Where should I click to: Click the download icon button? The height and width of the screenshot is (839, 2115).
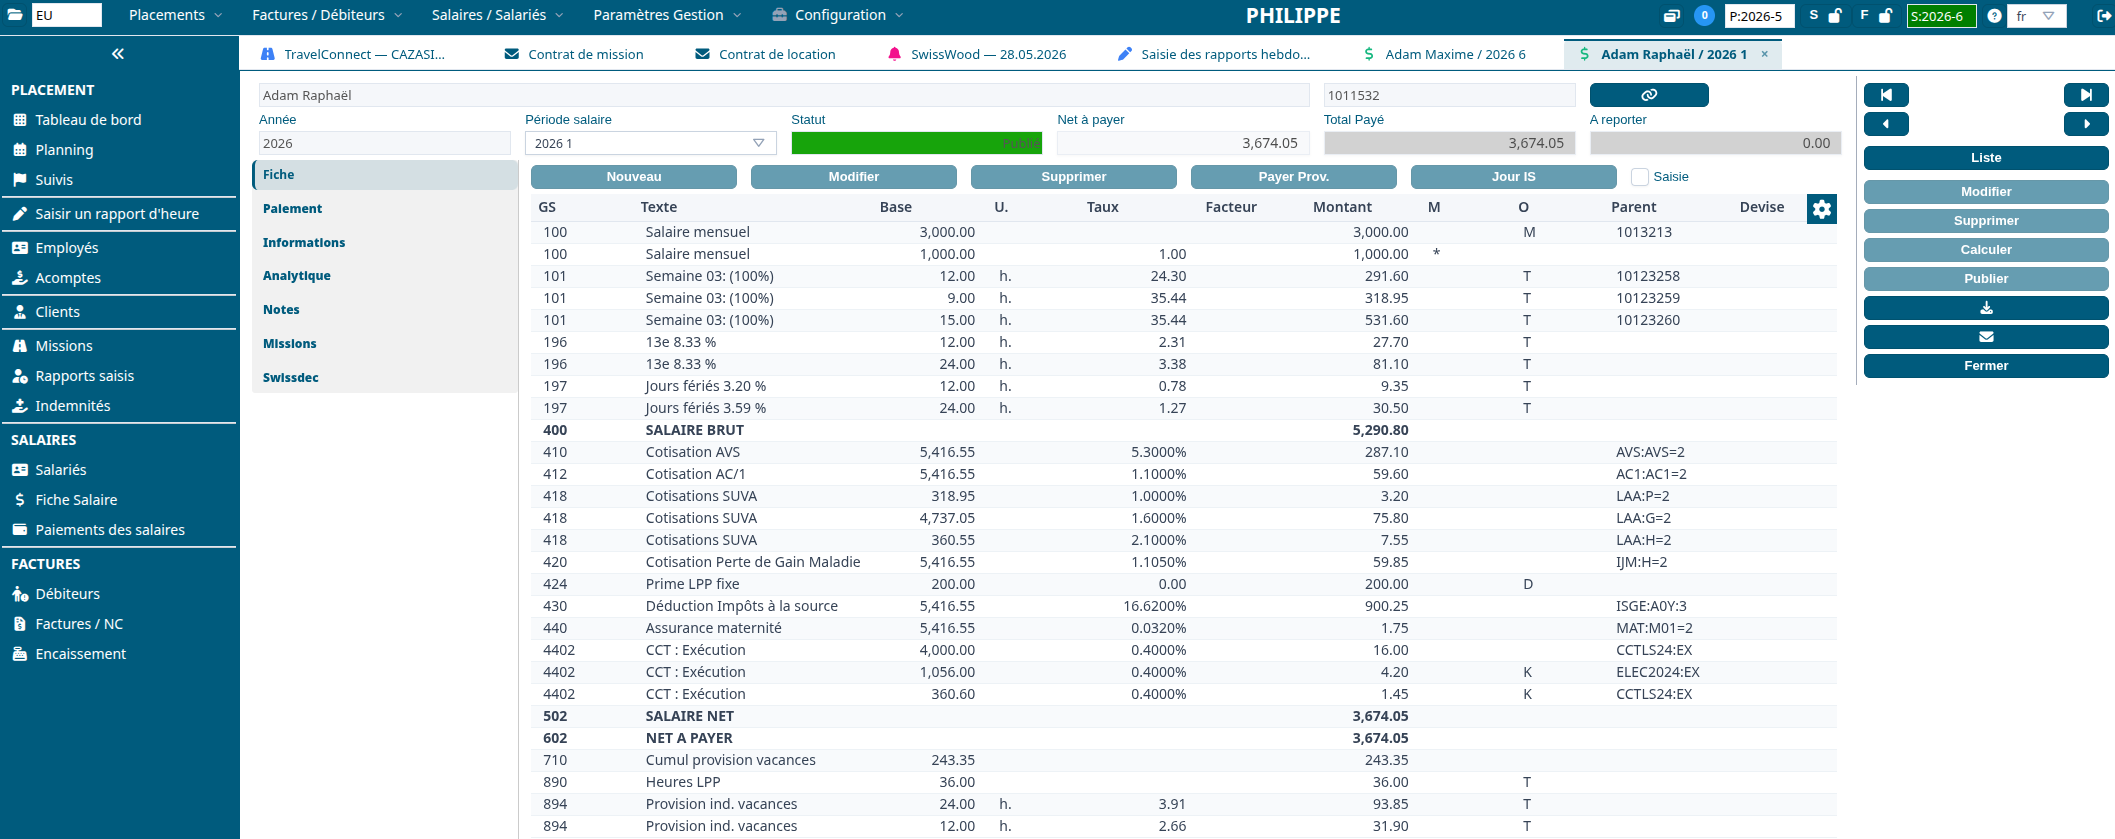pyautogui.click(x=1986, y=308)
